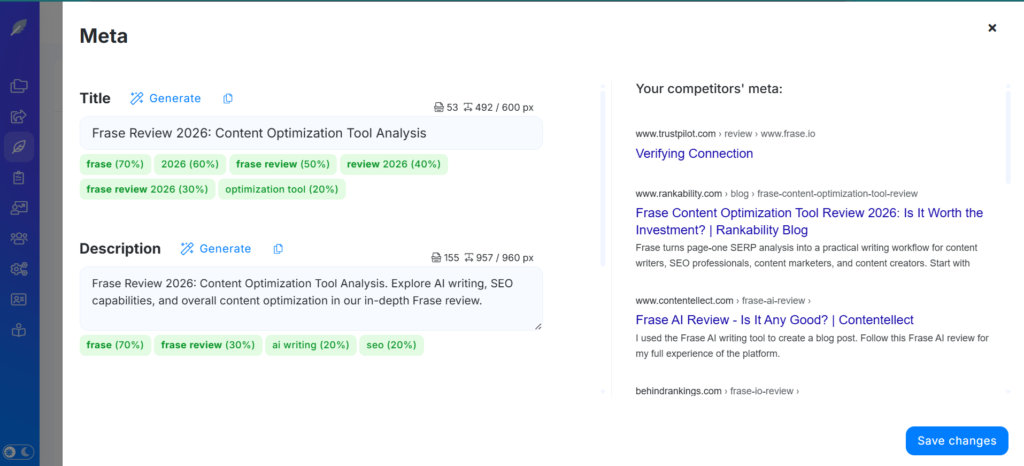
Task: Click the left meta form scrollbar
Action: click(x=603, y=178)
